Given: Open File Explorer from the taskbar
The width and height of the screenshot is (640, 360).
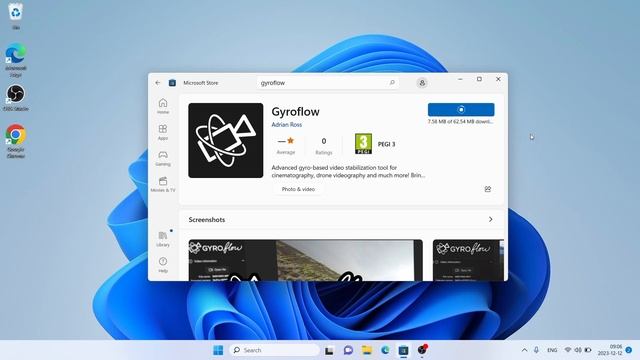Looking at the screenshot, I should pos(367,350).
